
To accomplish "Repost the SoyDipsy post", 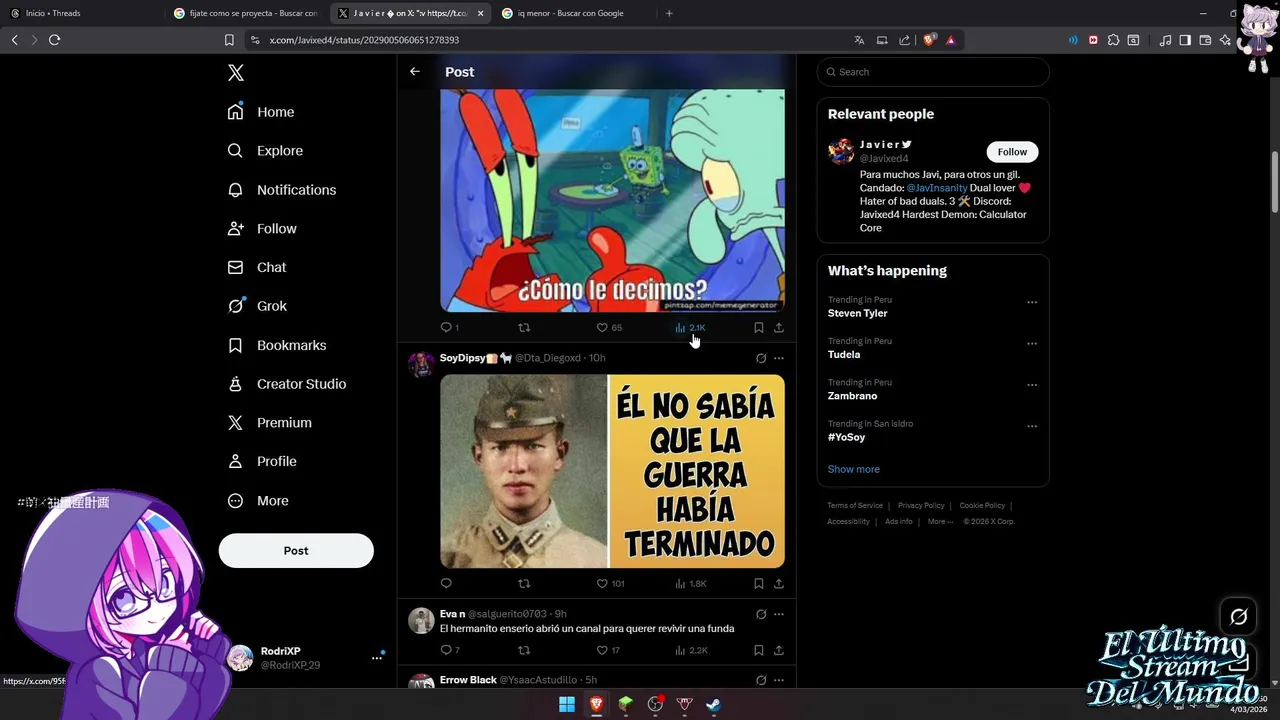I will point(524,584).
